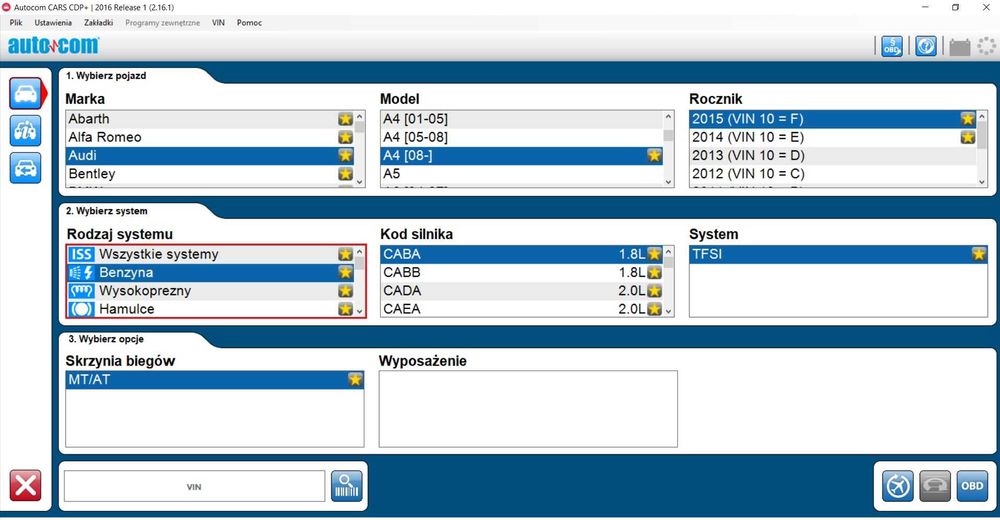Click the brake disc icon next to Hamulce

tap(82, 309)
